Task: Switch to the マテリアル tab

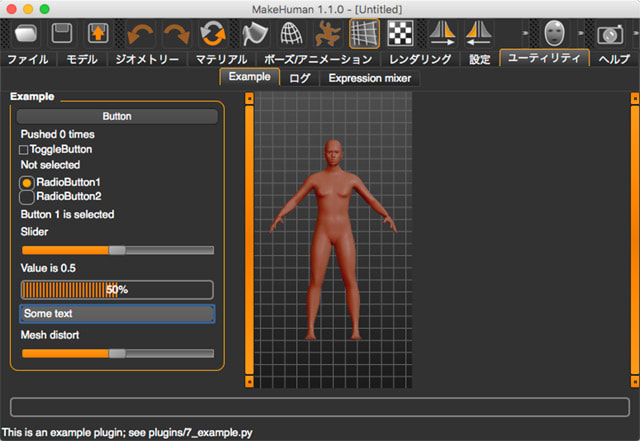Action: click(221, 59)
